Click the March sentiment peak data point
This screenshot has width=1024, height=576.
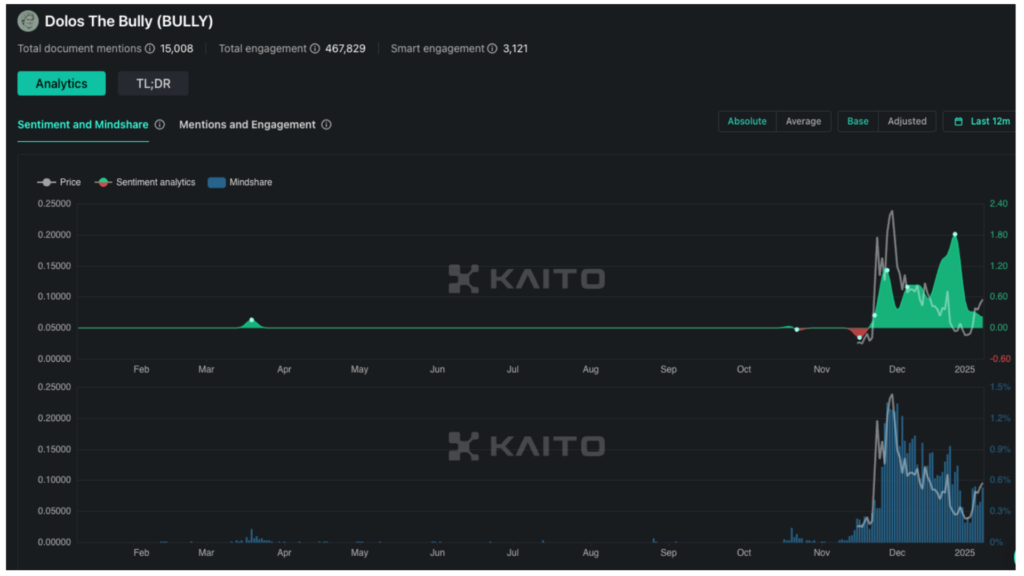[x=251, y=320]
